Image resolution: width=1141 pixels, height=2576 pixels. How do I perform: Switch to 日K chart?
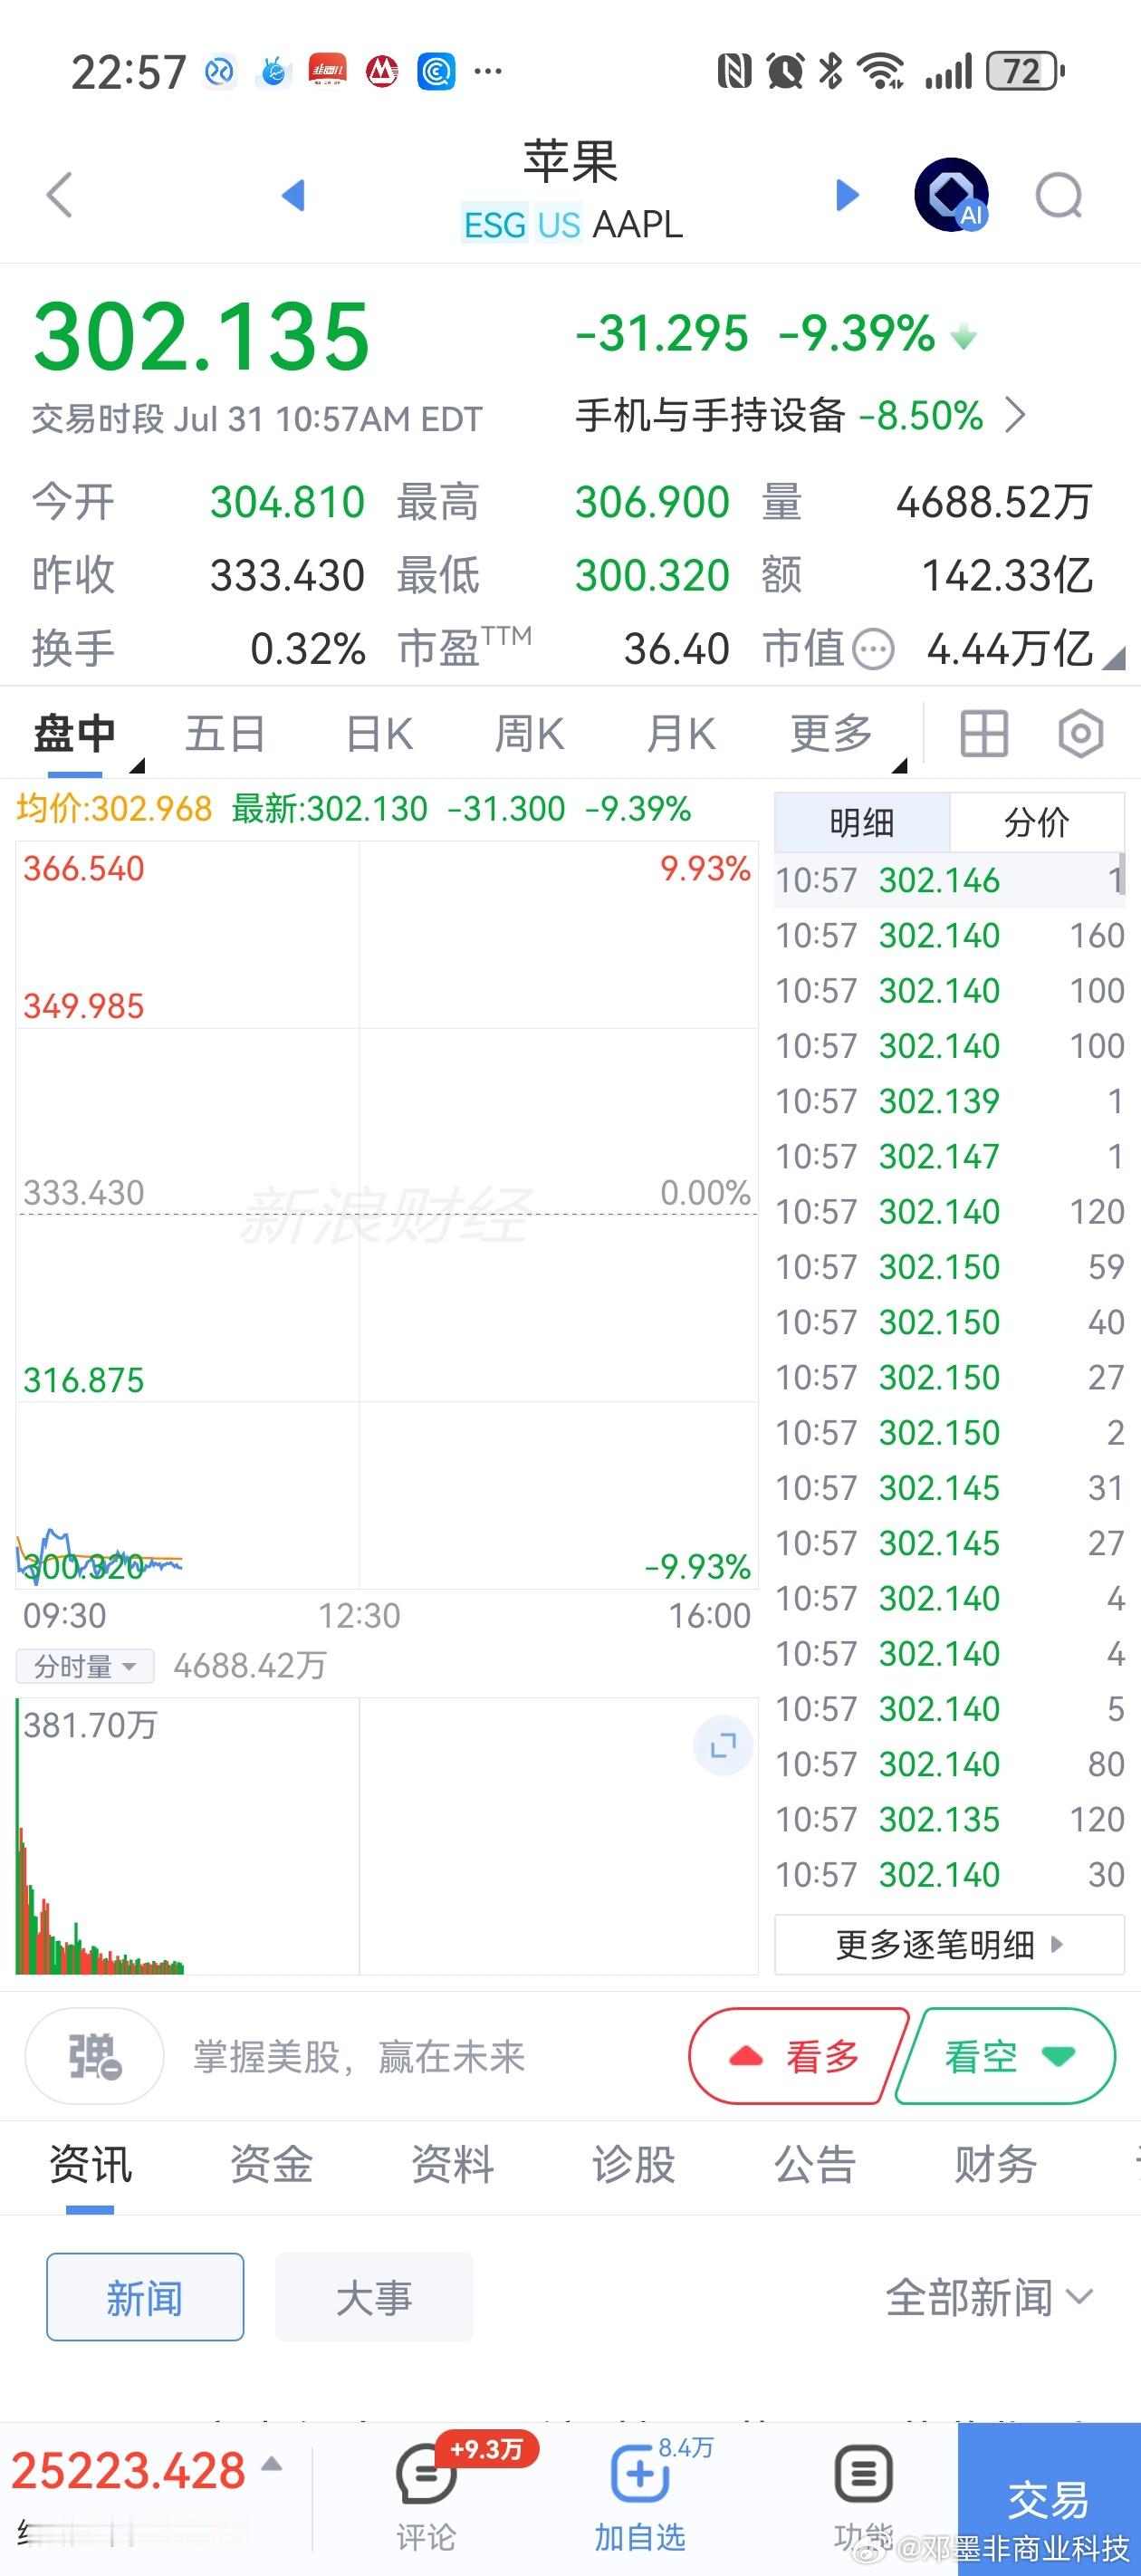(x=379, y=734)
